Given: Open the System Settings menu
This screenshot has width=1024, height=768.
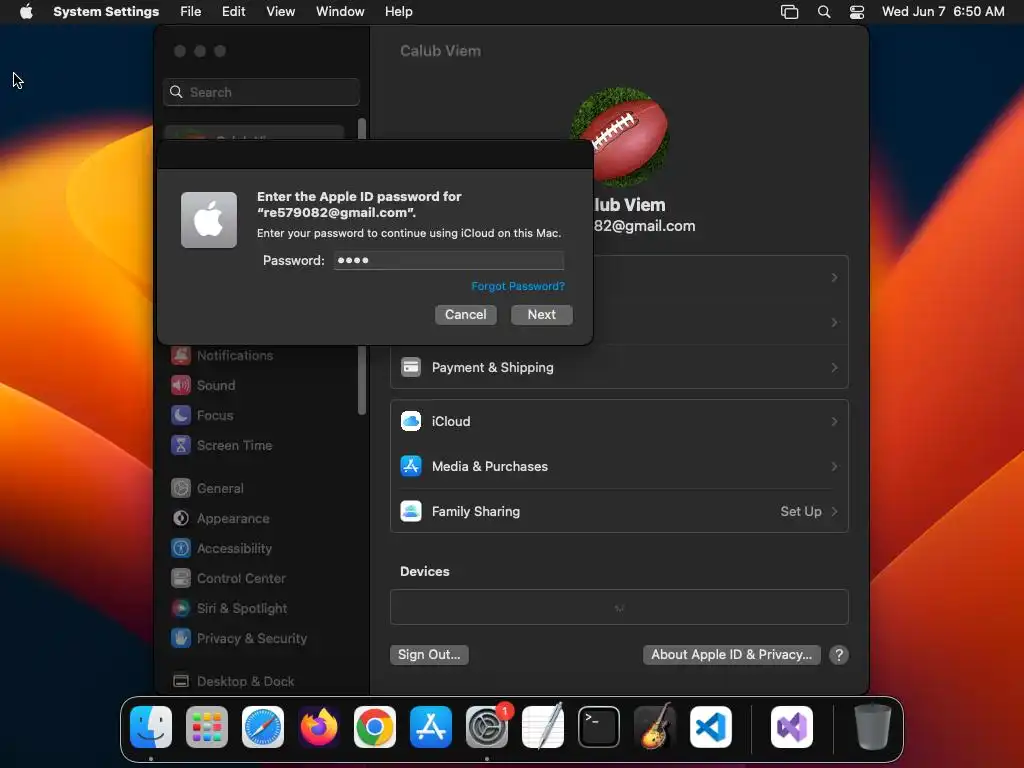Looking at the screenshot, I should pos(106,12).
